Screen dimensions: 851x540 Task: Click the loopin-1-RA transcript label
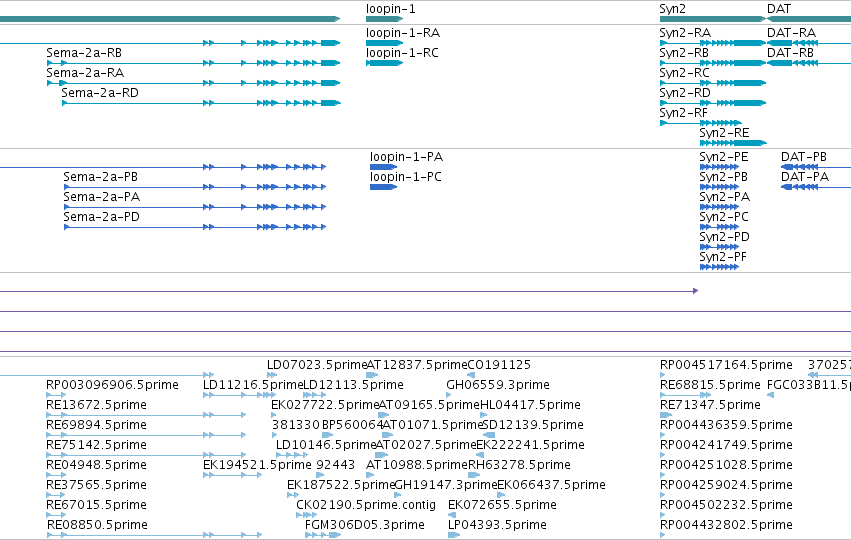(403, 33)
